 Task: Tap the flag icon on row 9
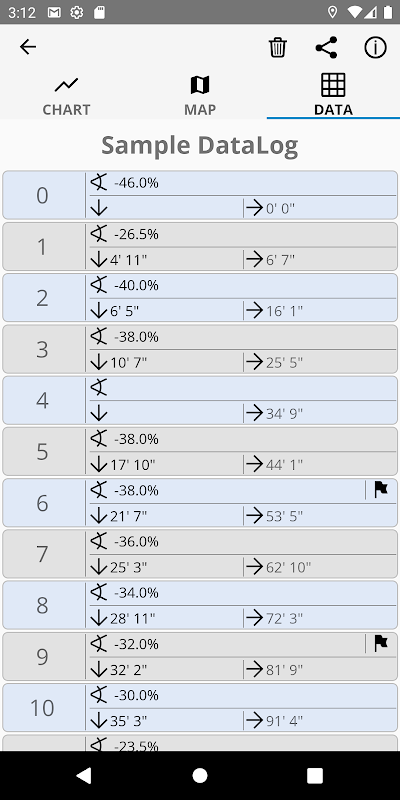(381, 643)
